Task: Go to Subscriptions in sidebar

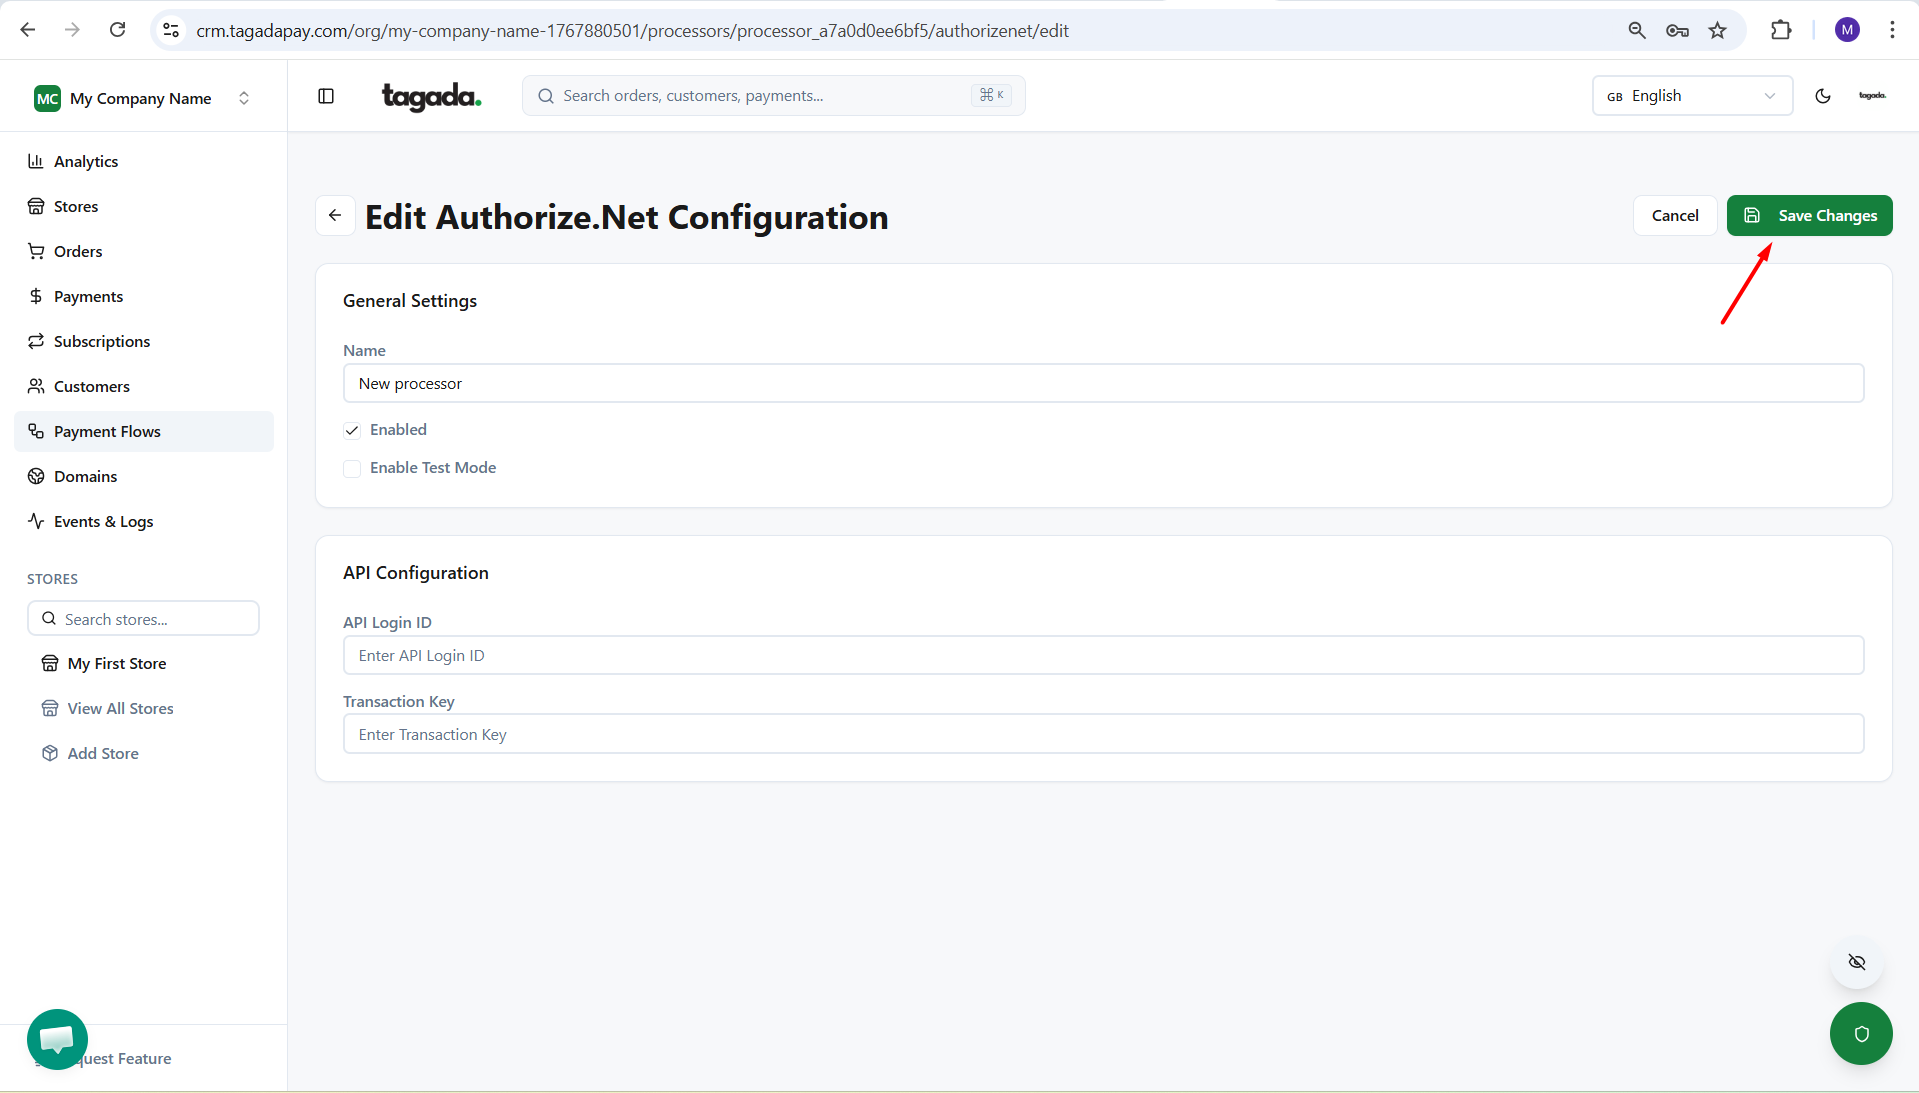Action: click(102, 341)
